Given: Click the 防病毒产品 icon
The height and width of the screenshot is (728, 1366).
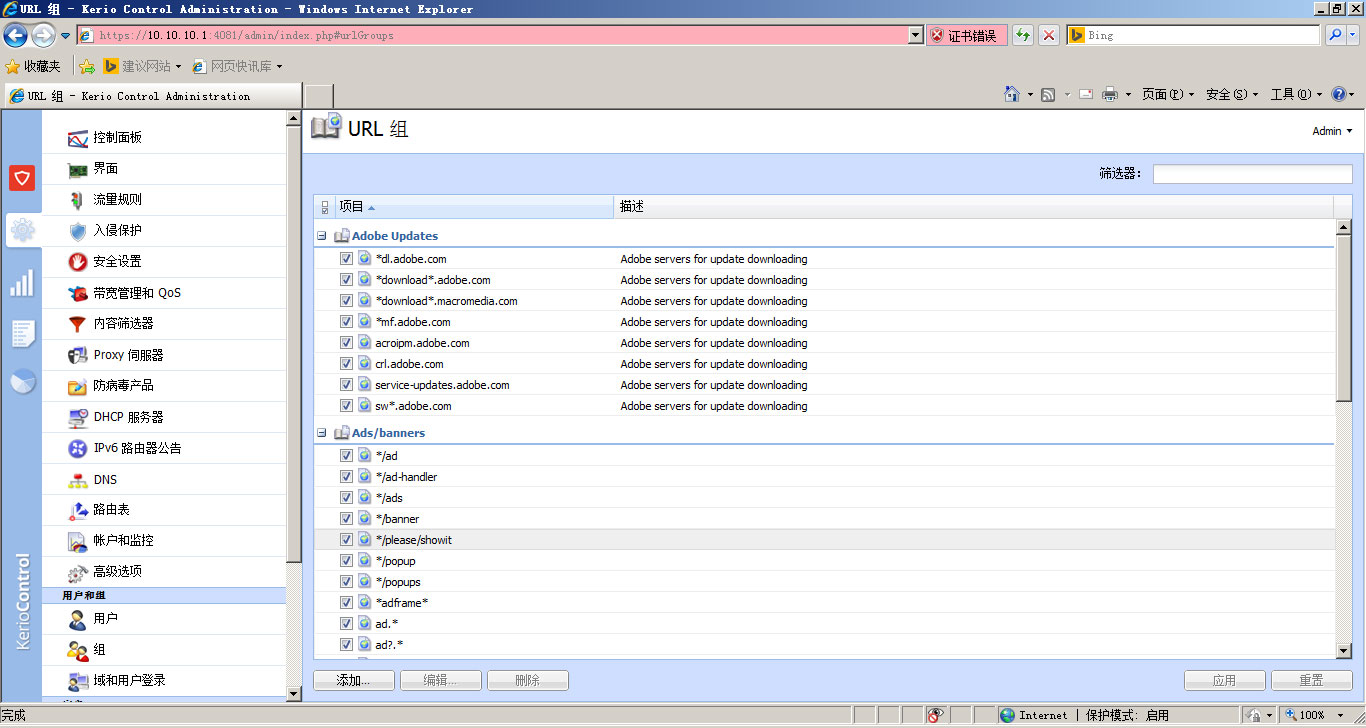Looking at the screenshot, I should point(78,386).
